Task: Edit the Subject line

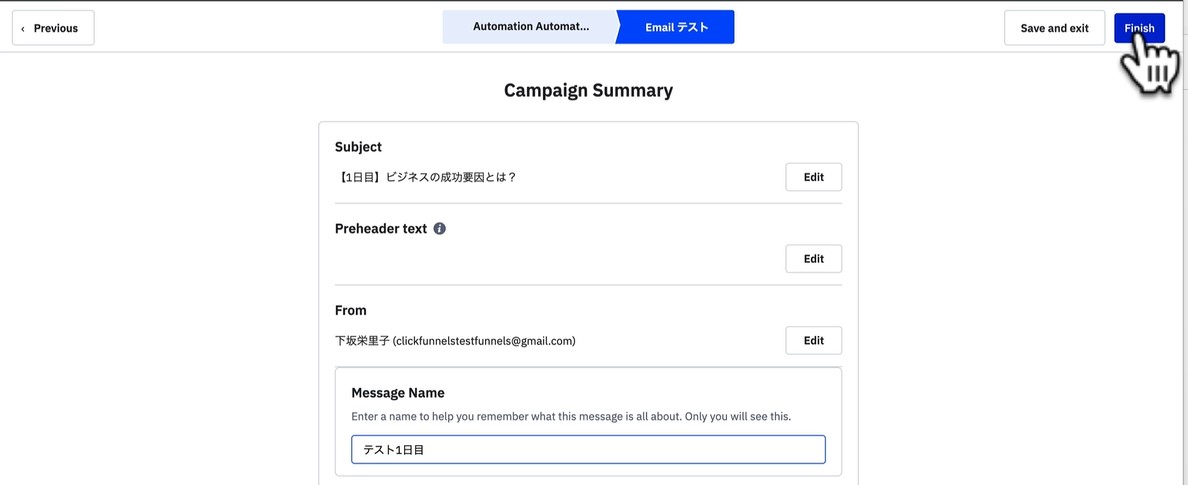Action: point(813,177)
